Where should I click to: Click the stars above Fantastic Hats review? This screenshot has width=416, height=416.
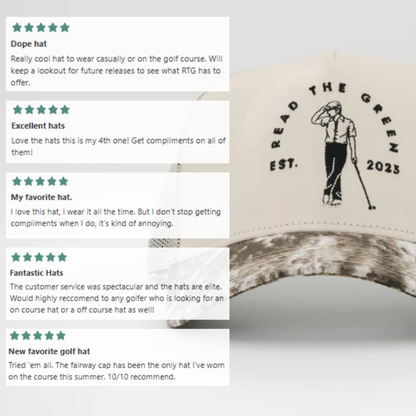coord(39,257)
